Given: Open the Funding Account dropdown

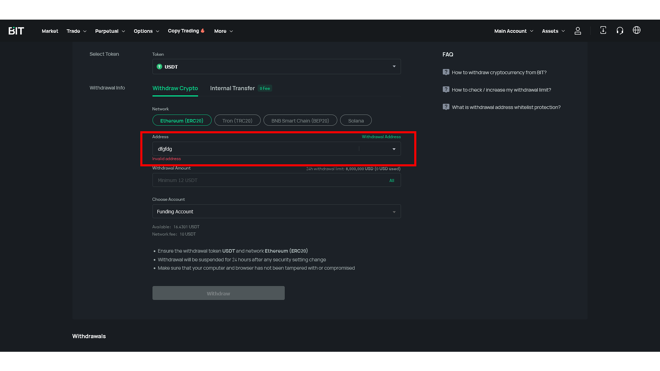Looking at the screenshot, I should [276, 211].
